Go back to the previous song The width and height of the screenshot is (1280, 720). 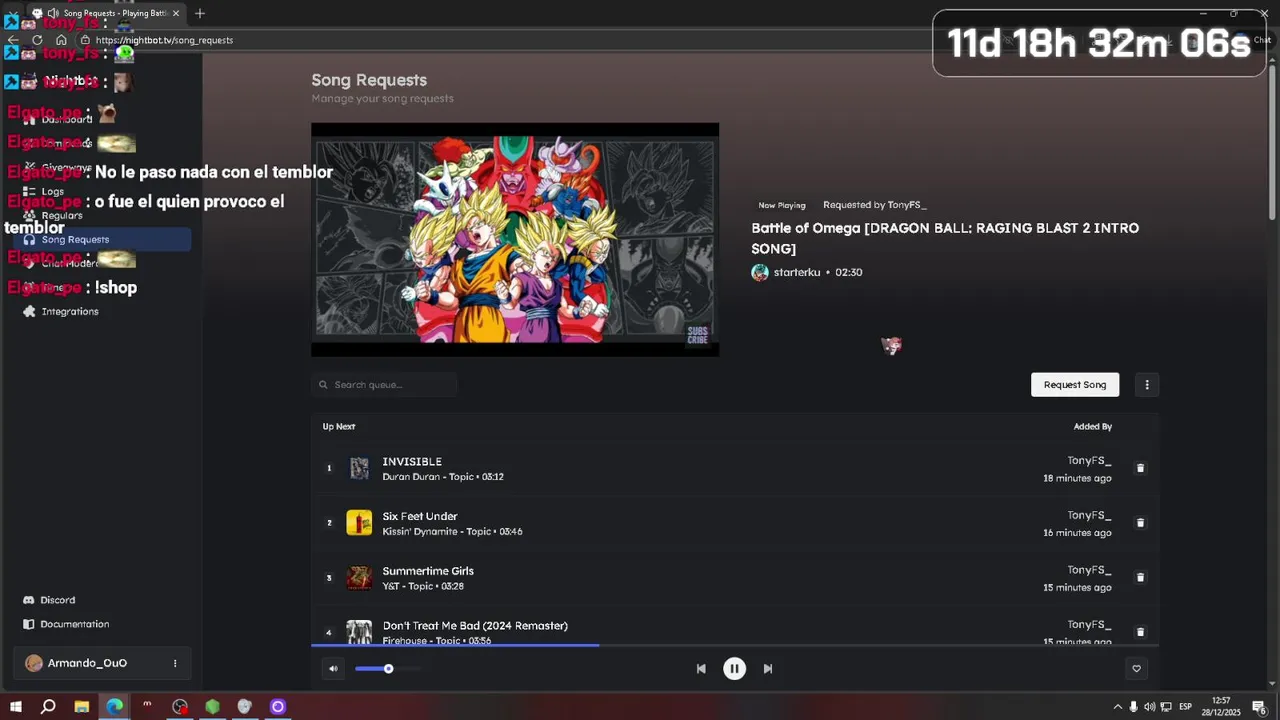701,669
